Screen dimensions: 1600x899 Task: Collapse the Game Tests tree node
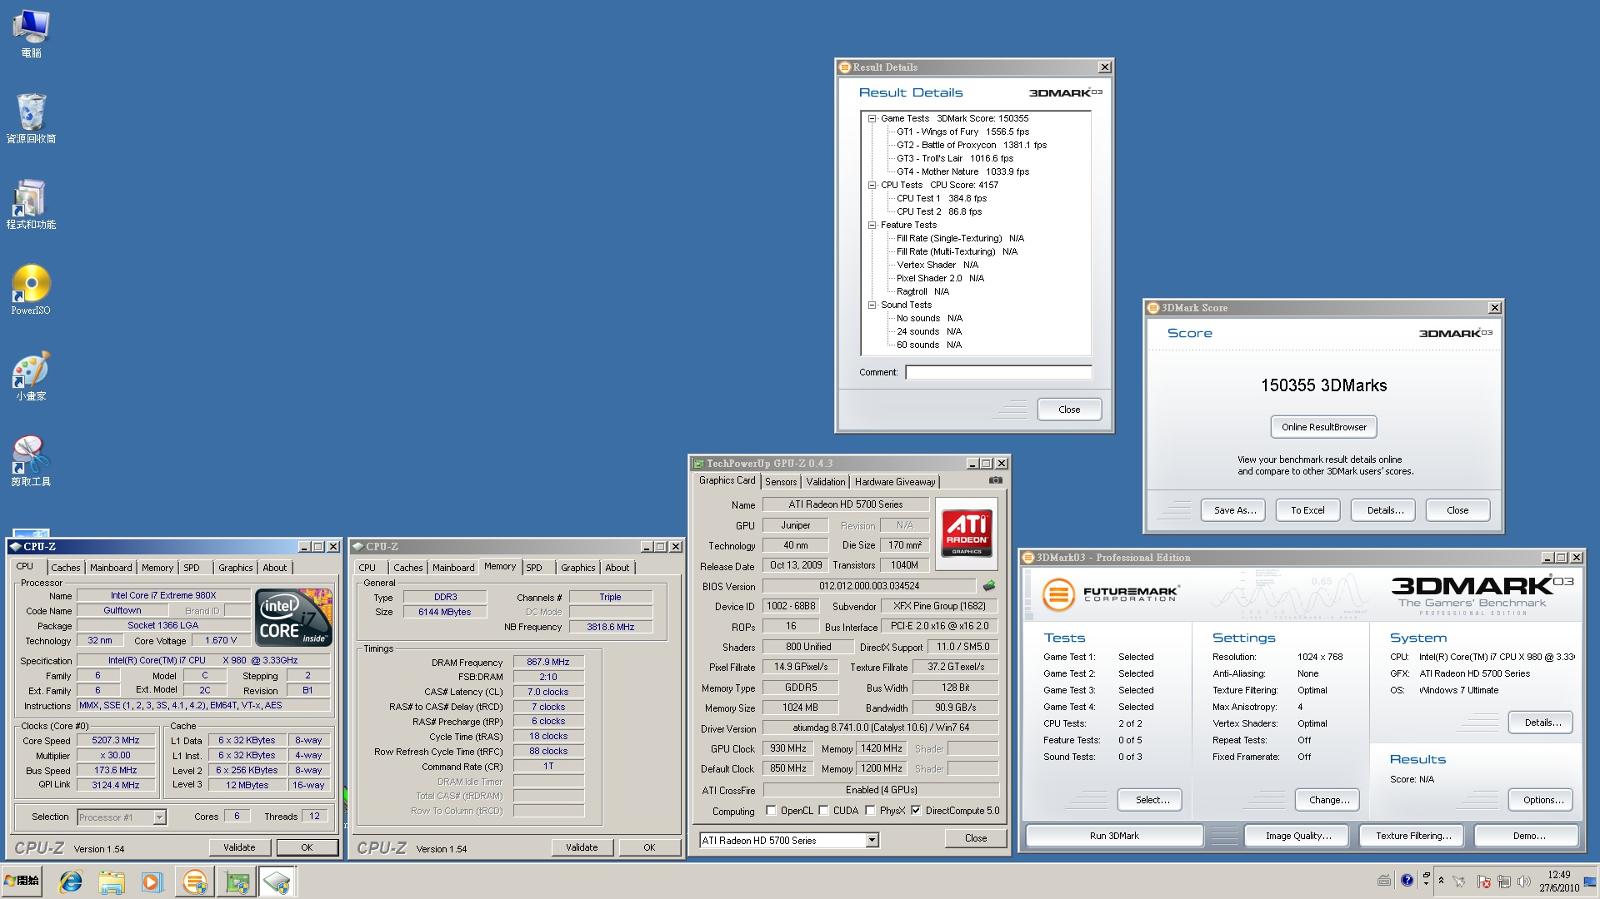(x=872, y=118)
